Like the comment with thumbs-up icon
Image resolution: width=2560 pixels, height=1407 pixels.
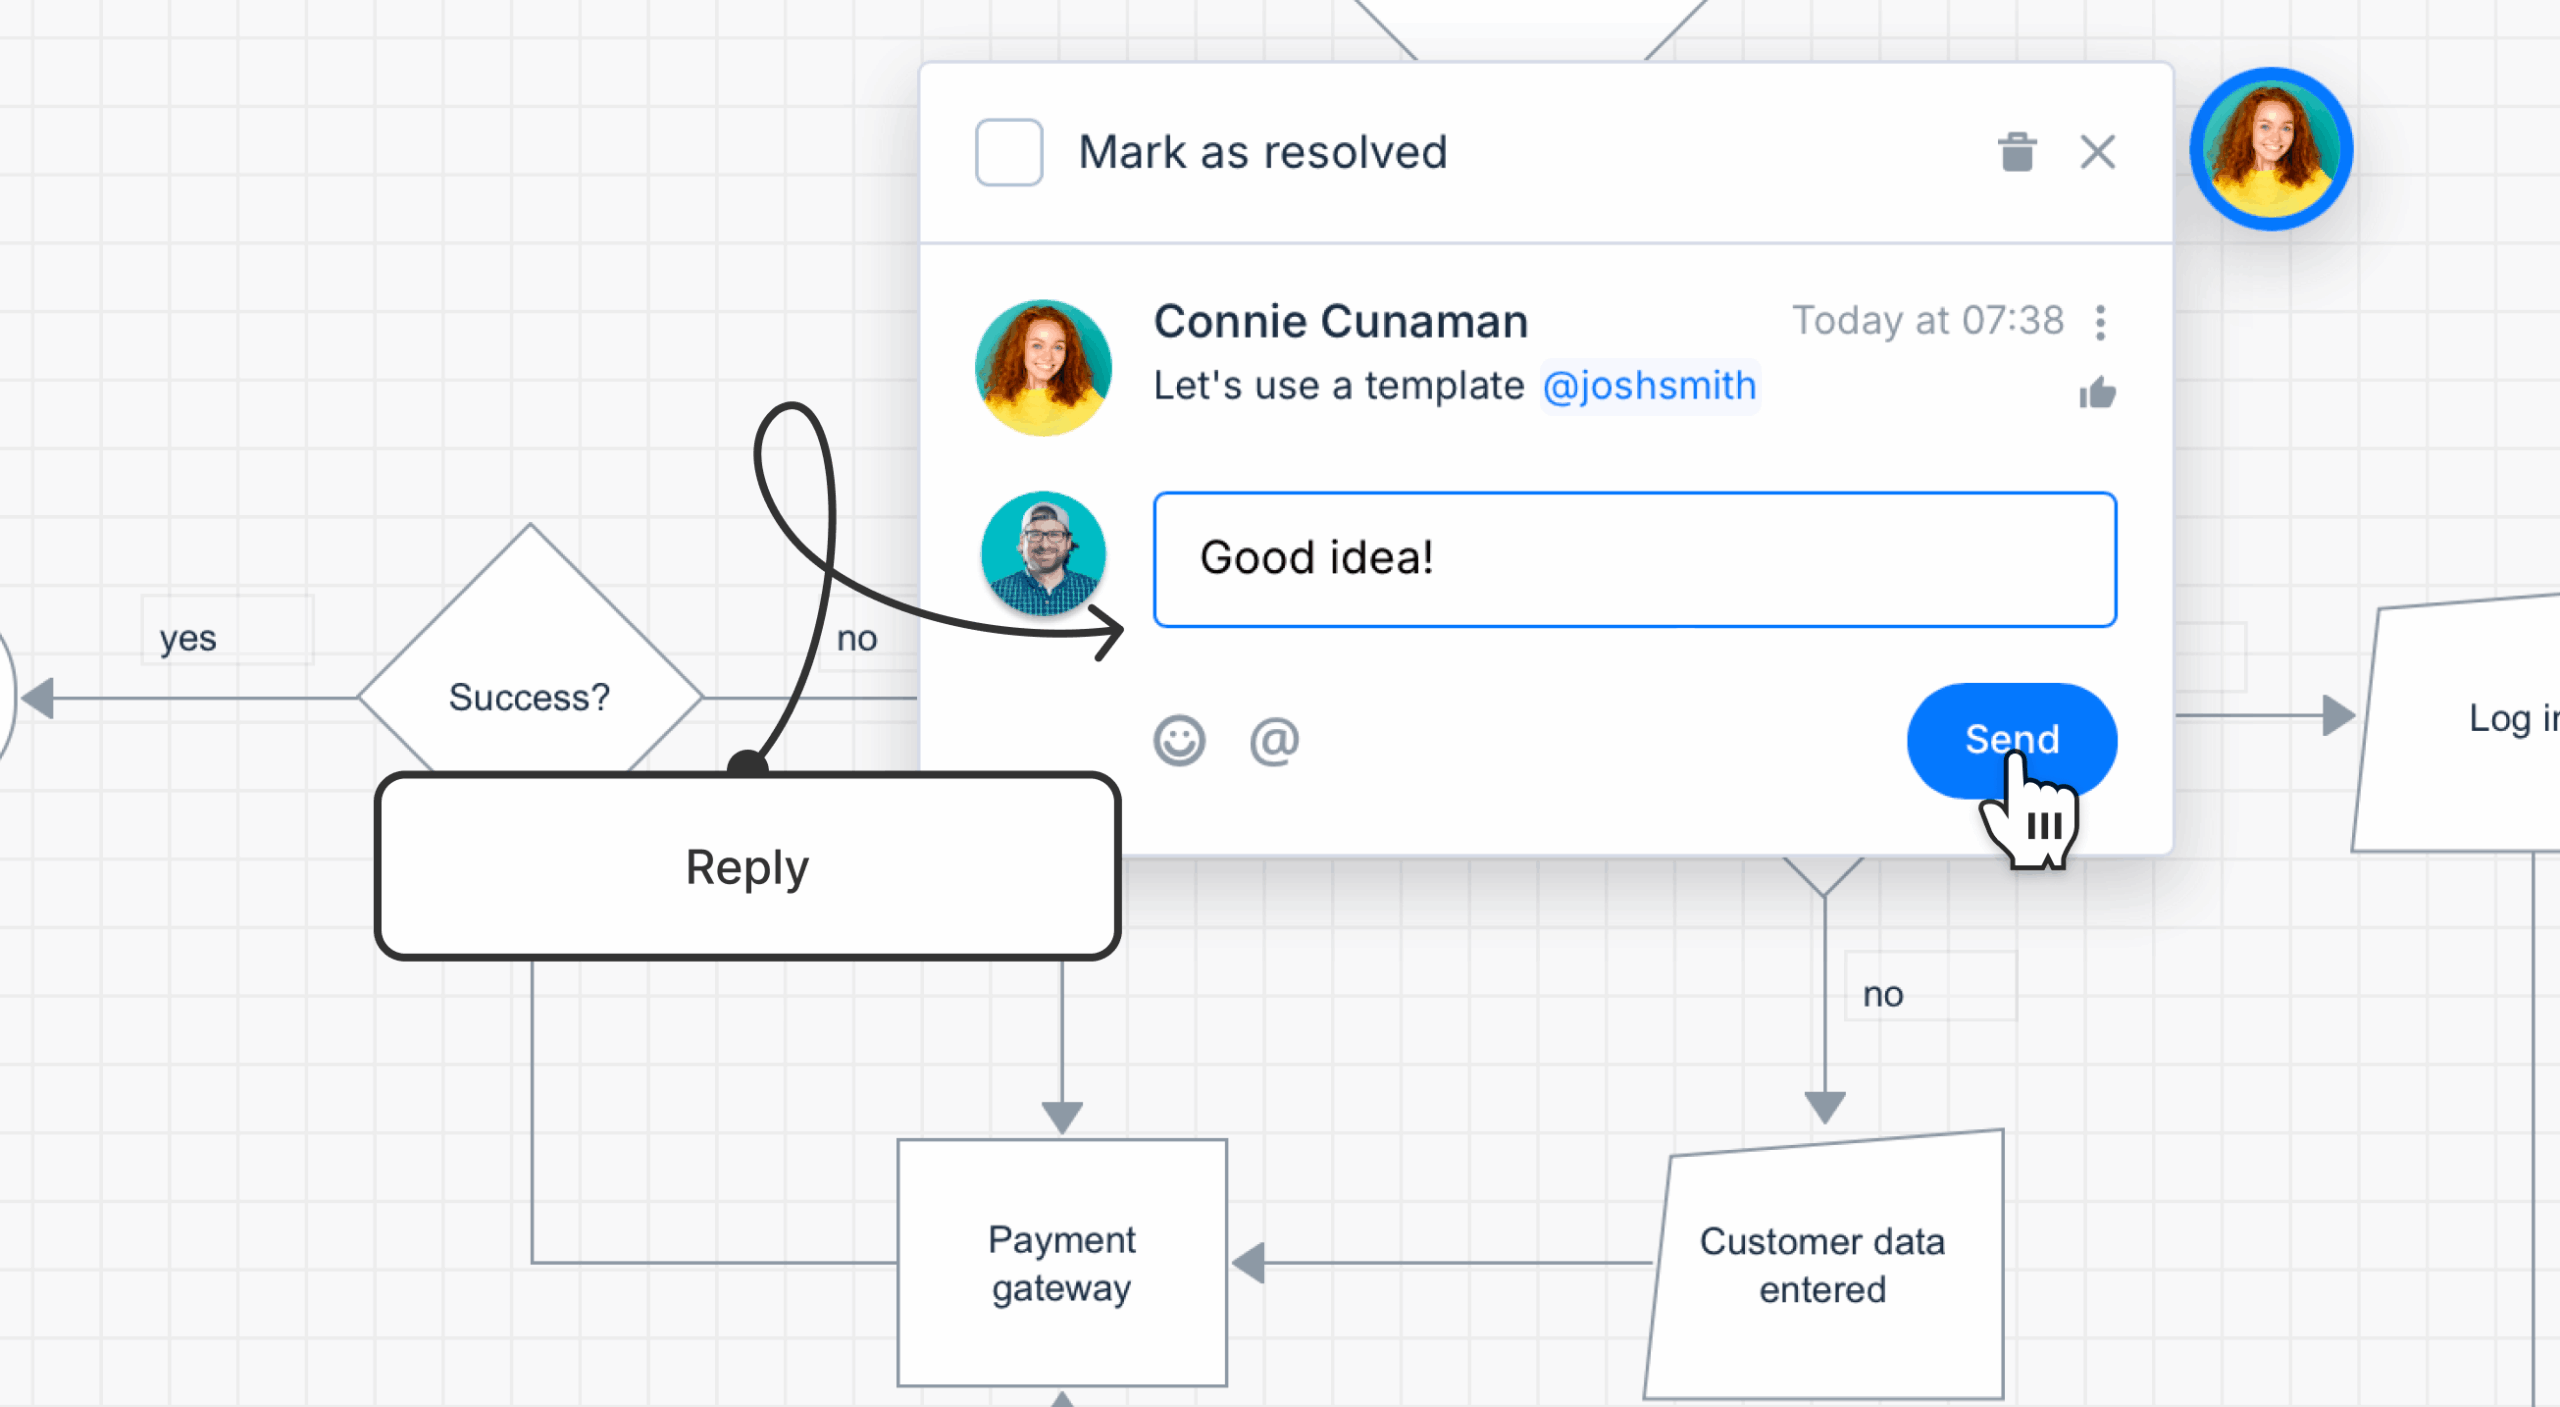tap(2097, 393)
